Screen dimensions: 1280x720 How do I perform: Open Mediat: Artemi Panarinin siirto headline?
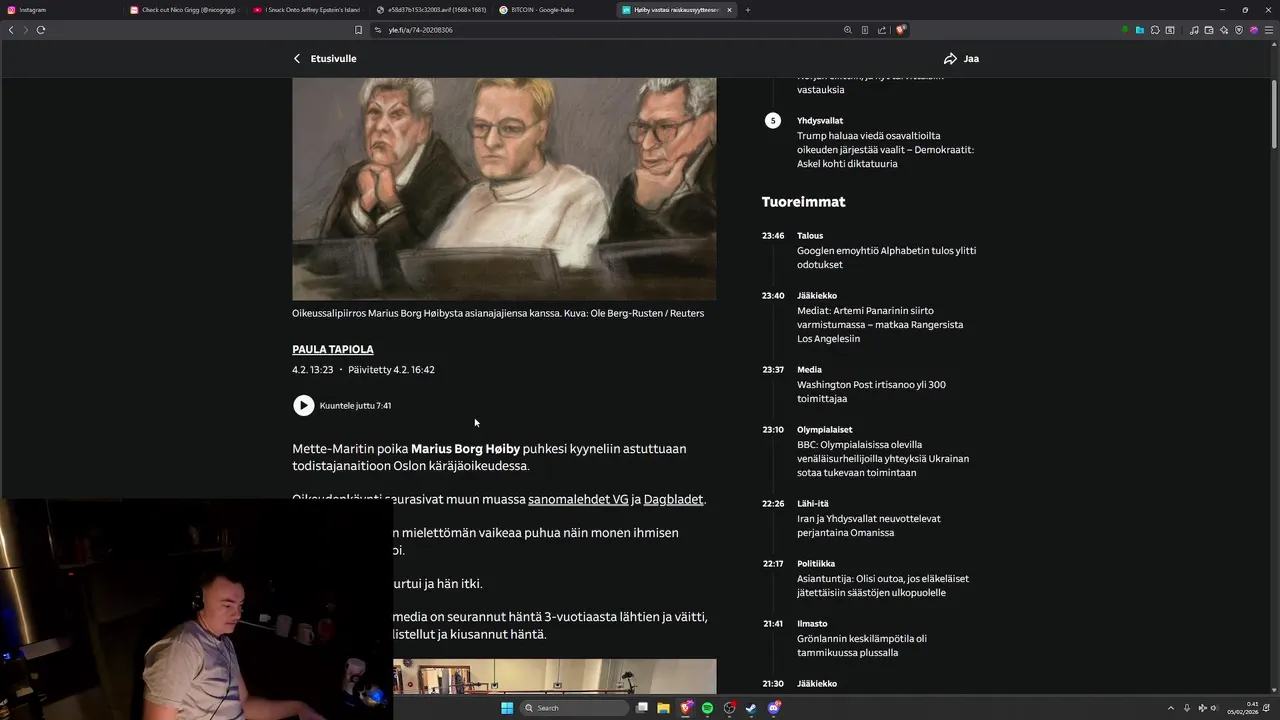pyautogui.click(x=880, y=325)
